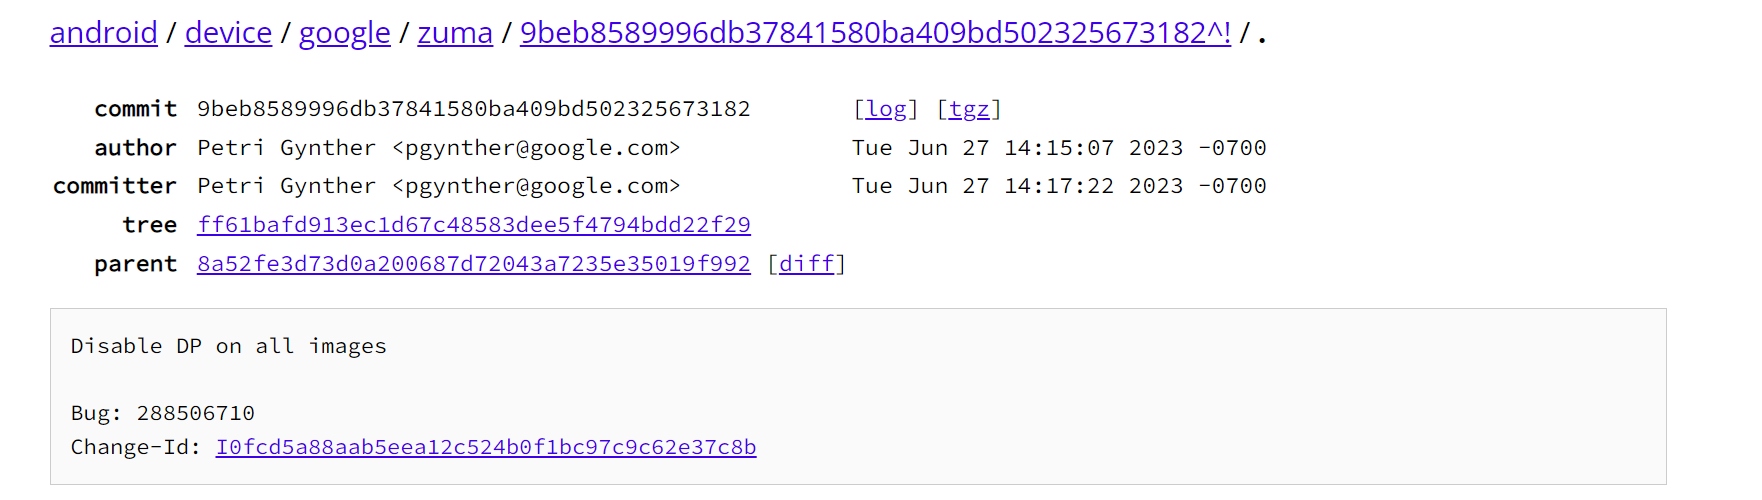Open the android breadcrumb link
The image size is (1762, 500).
point(103,33)
